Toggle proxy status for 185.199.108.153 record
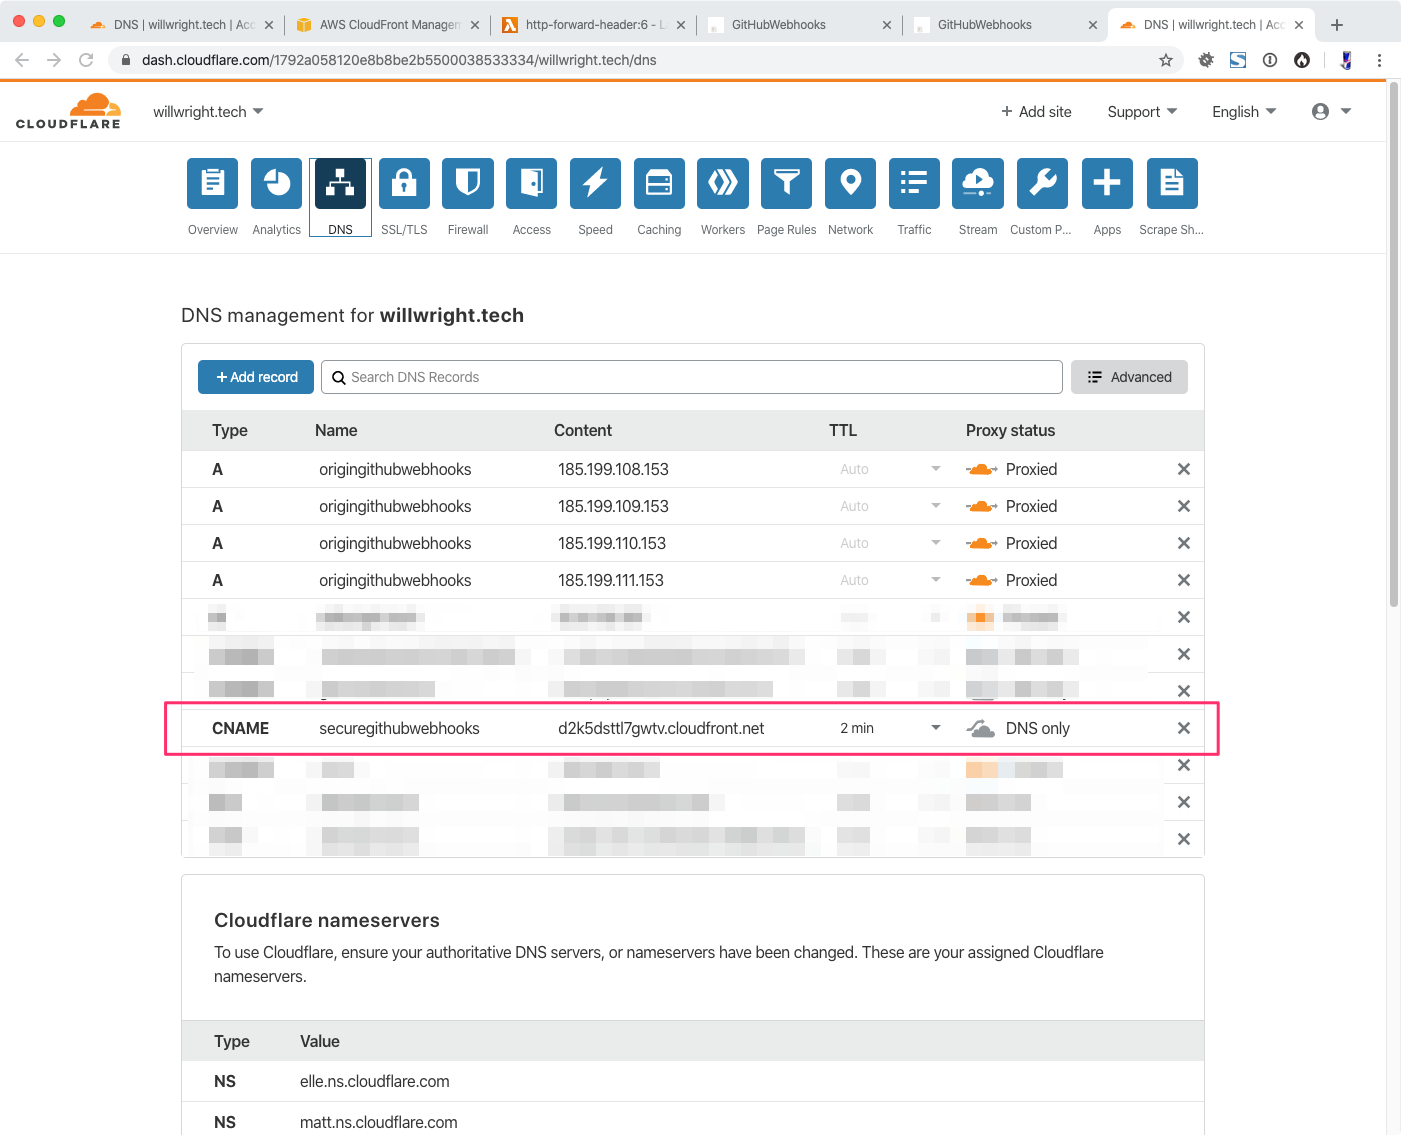1401x1135 pixels. point(981,469)
